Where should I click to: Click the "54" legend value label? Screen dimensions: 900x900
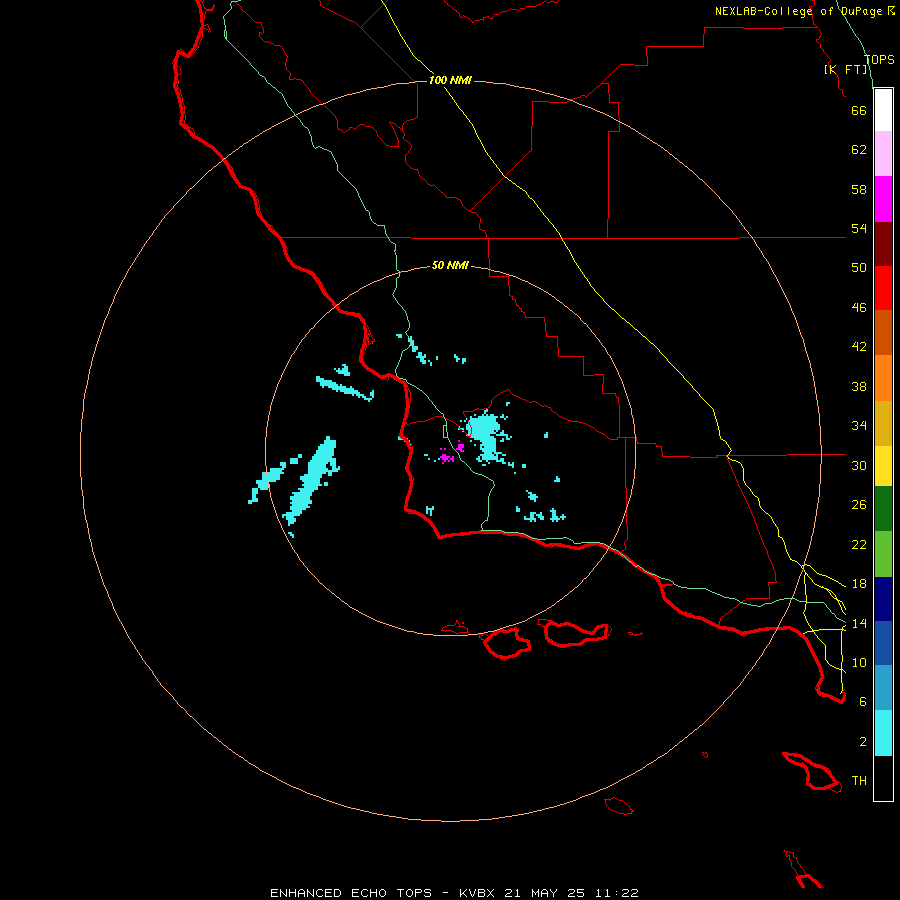859,228
